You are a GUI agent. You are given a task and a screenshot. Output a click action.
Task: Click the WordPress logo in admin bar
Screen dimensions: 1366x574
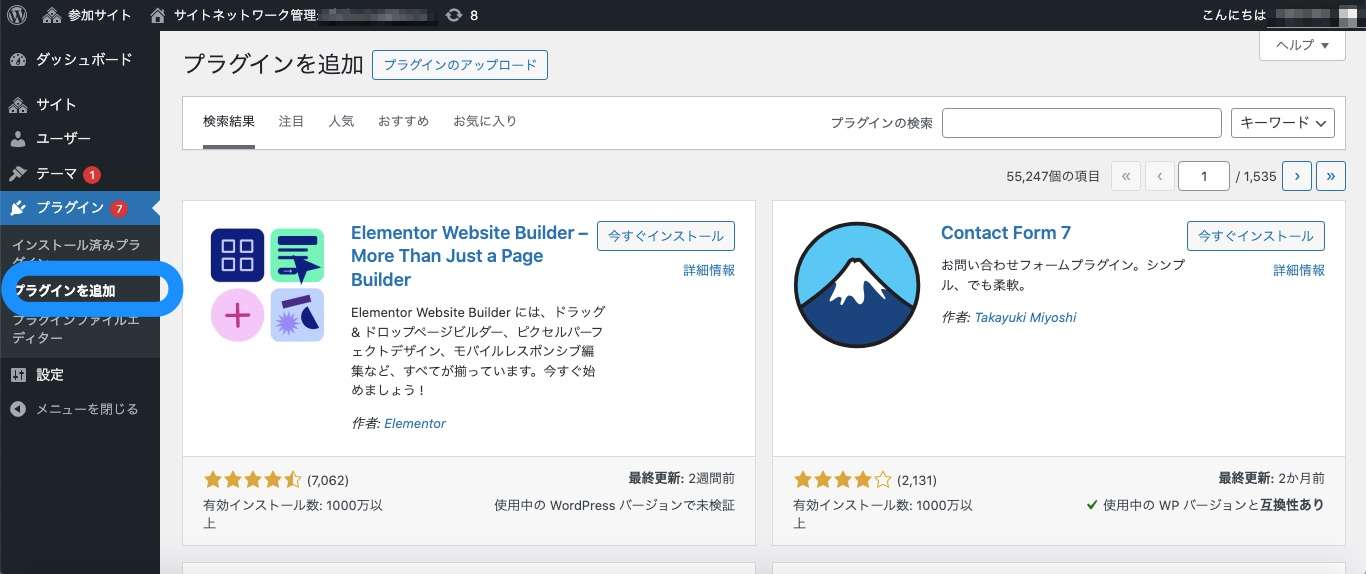click(17, 15)
